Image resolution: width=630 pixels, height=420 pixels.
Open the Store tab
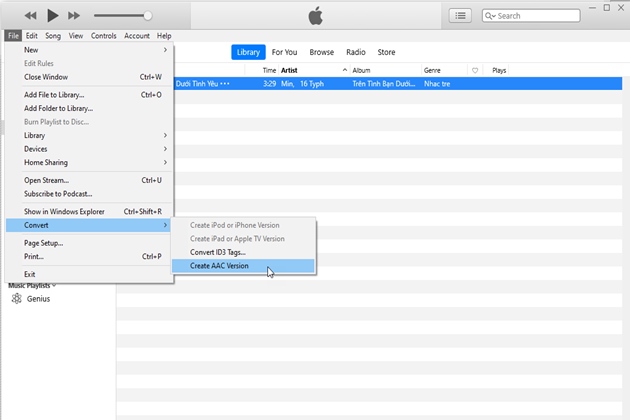386,52
